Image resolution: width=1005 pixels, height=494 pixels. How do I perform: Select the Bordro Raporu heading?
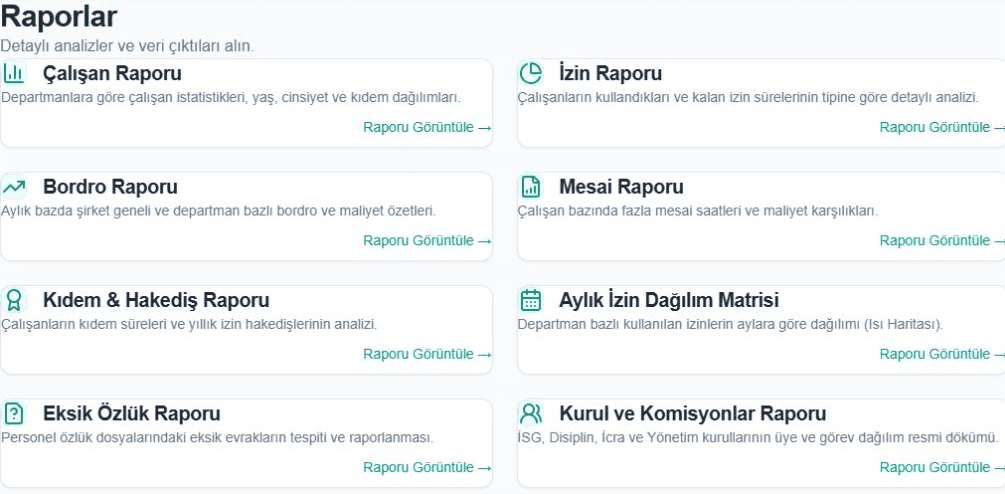pyautogui.click(x=110, y=187)
